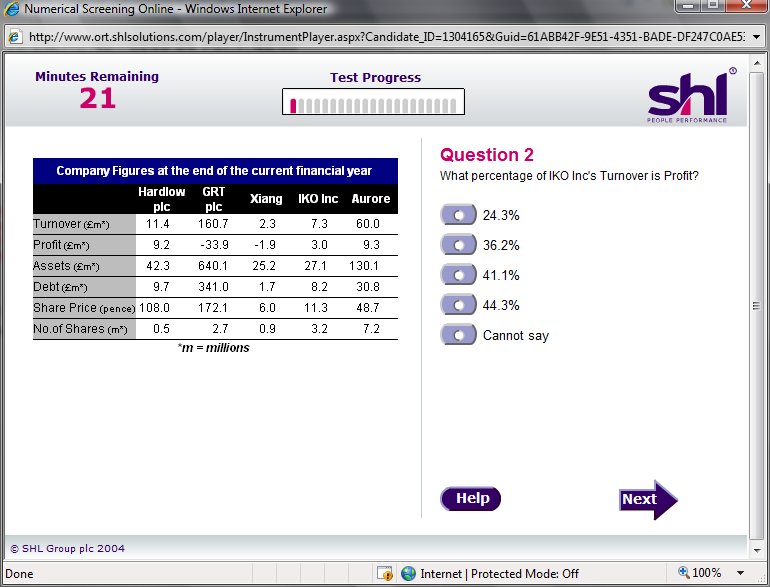Viewport: 770px width, 587px height.
Task: Click IKO Inc Turnover value 7.3
Action: pyautogui.click(x=319, y=224)
